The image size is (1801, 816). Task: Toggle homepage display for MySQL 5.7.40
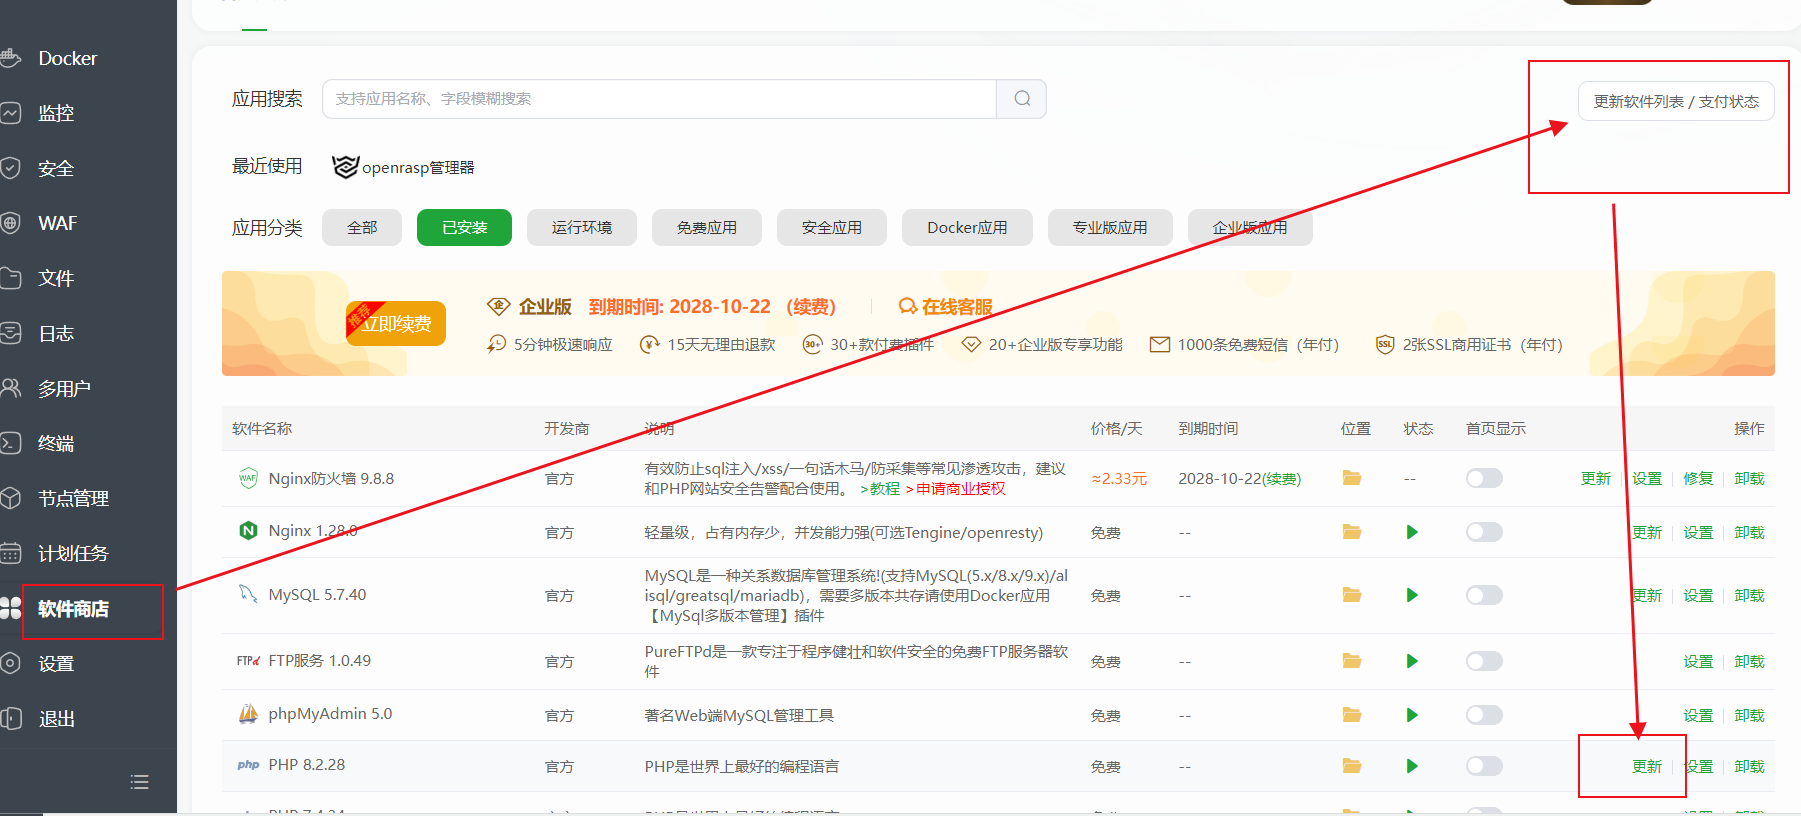(x=1484, y=595)
